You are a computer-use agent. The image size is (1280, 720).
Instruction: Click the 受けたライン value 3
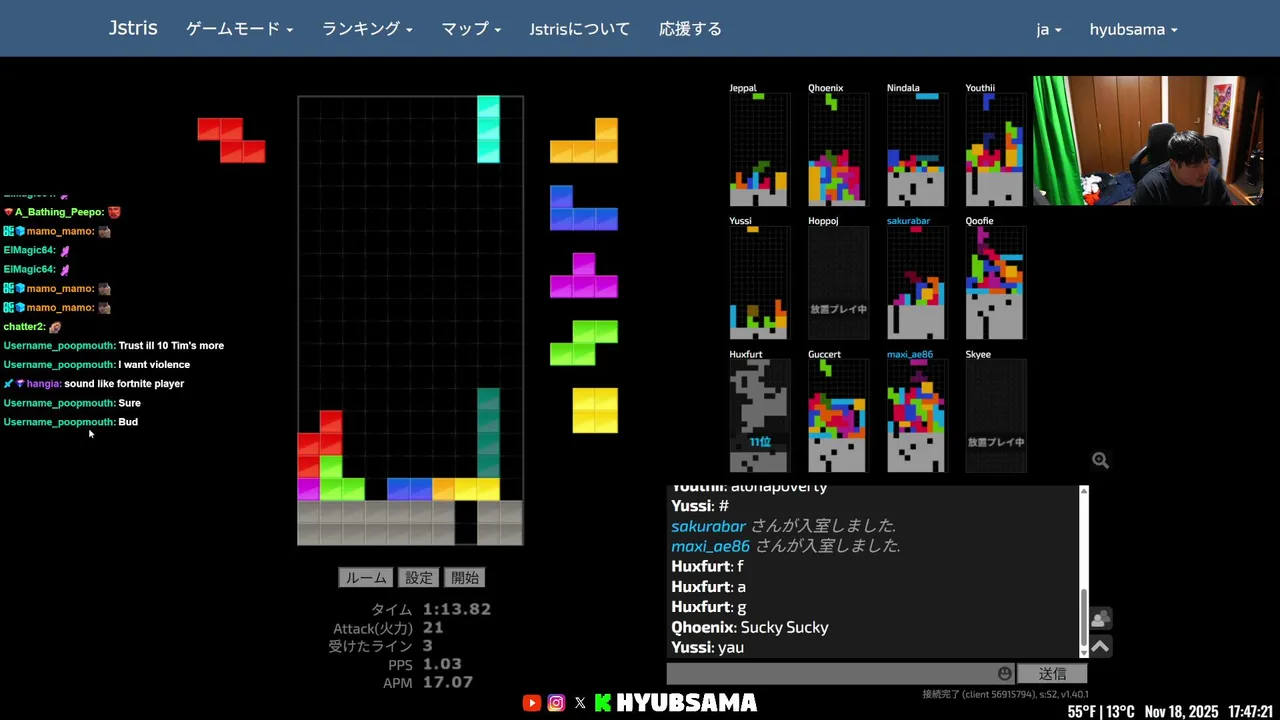pyautogui.click(x=427, y=646)
